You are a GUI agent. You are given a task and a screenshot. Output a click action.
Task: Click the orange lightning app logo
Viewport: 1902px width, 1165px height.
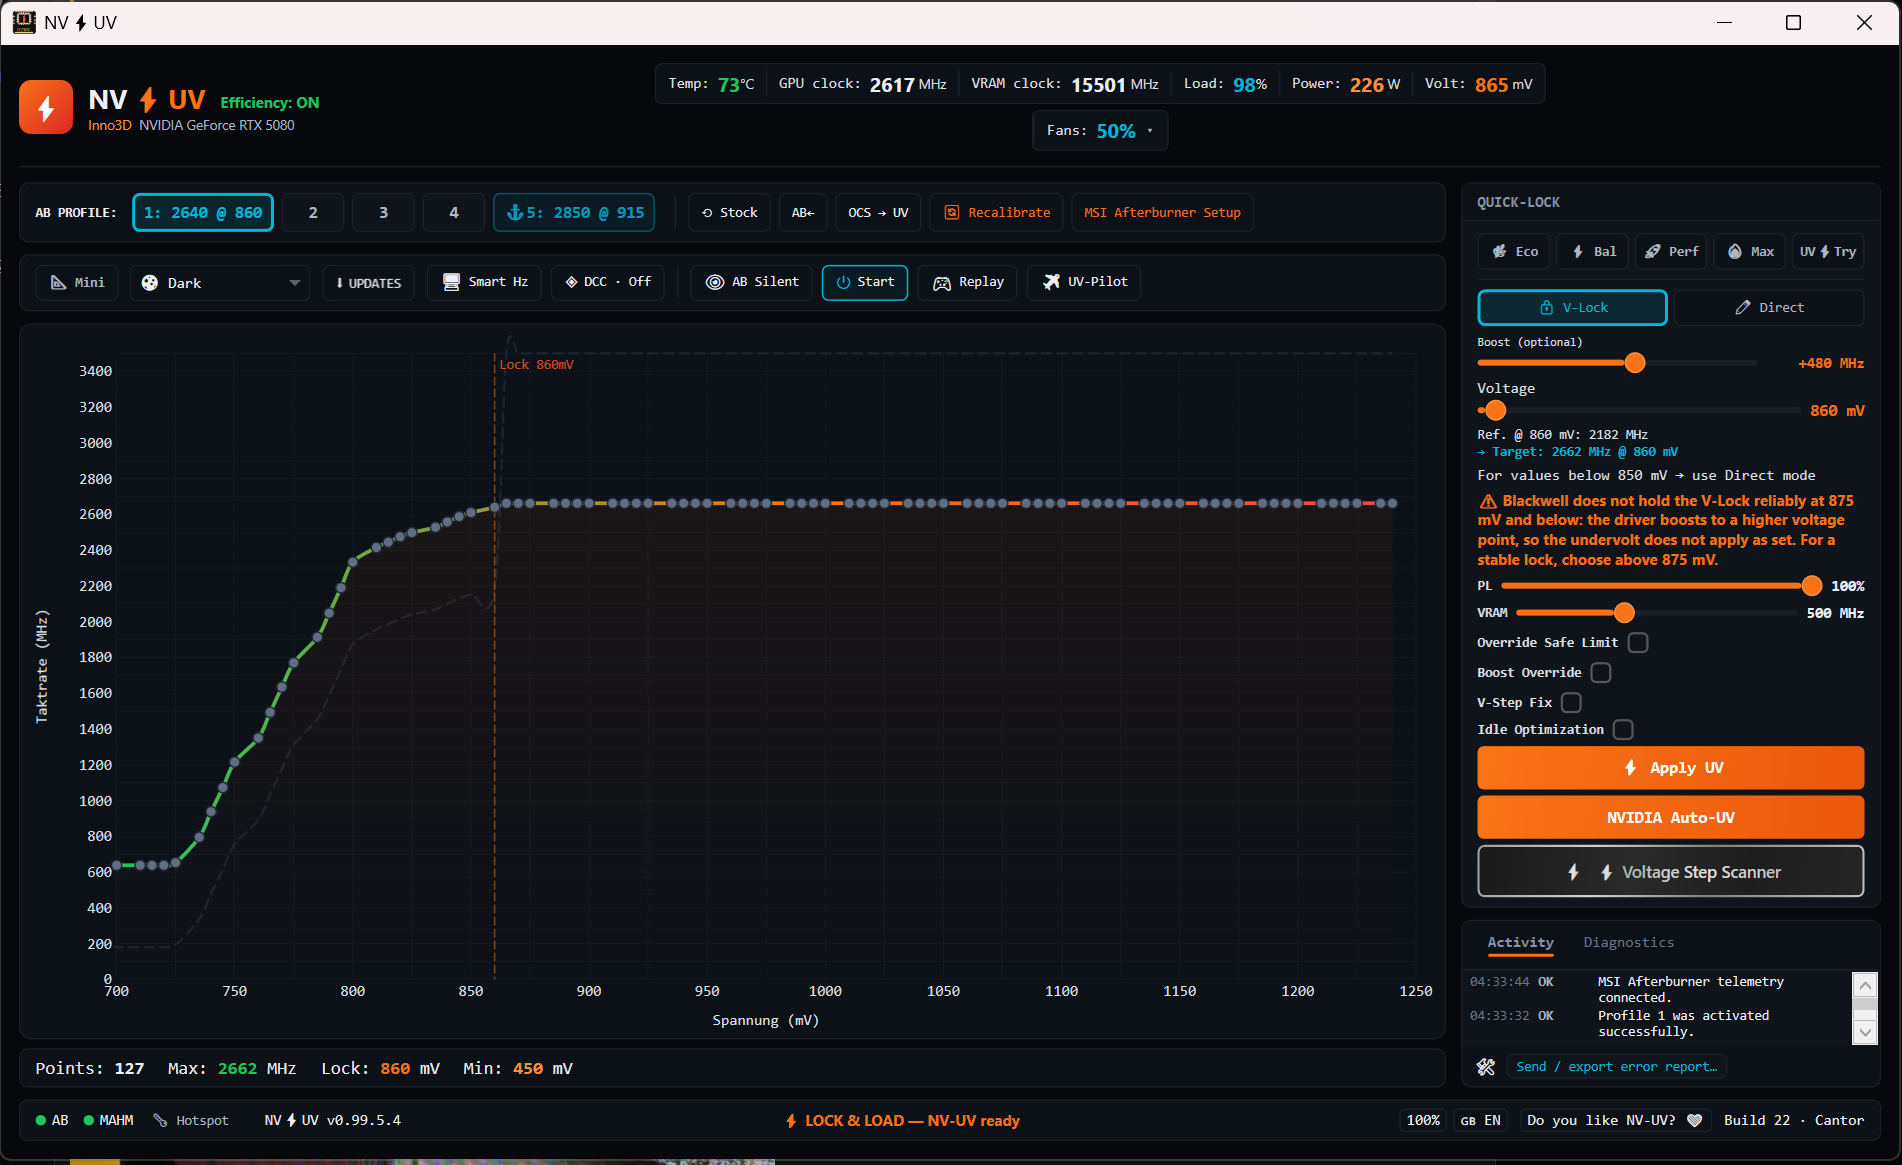point(46,107)
